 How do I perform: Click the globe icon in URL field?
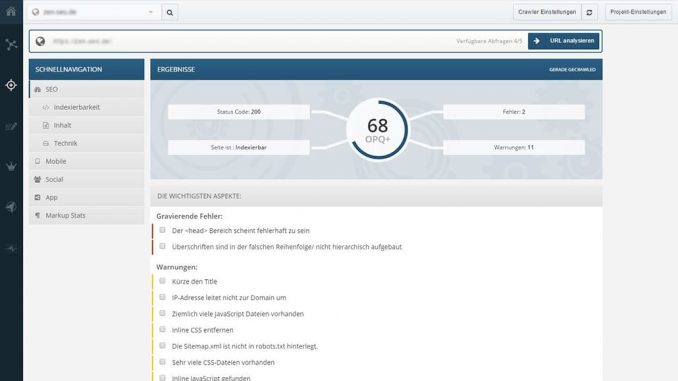point(40,41)
